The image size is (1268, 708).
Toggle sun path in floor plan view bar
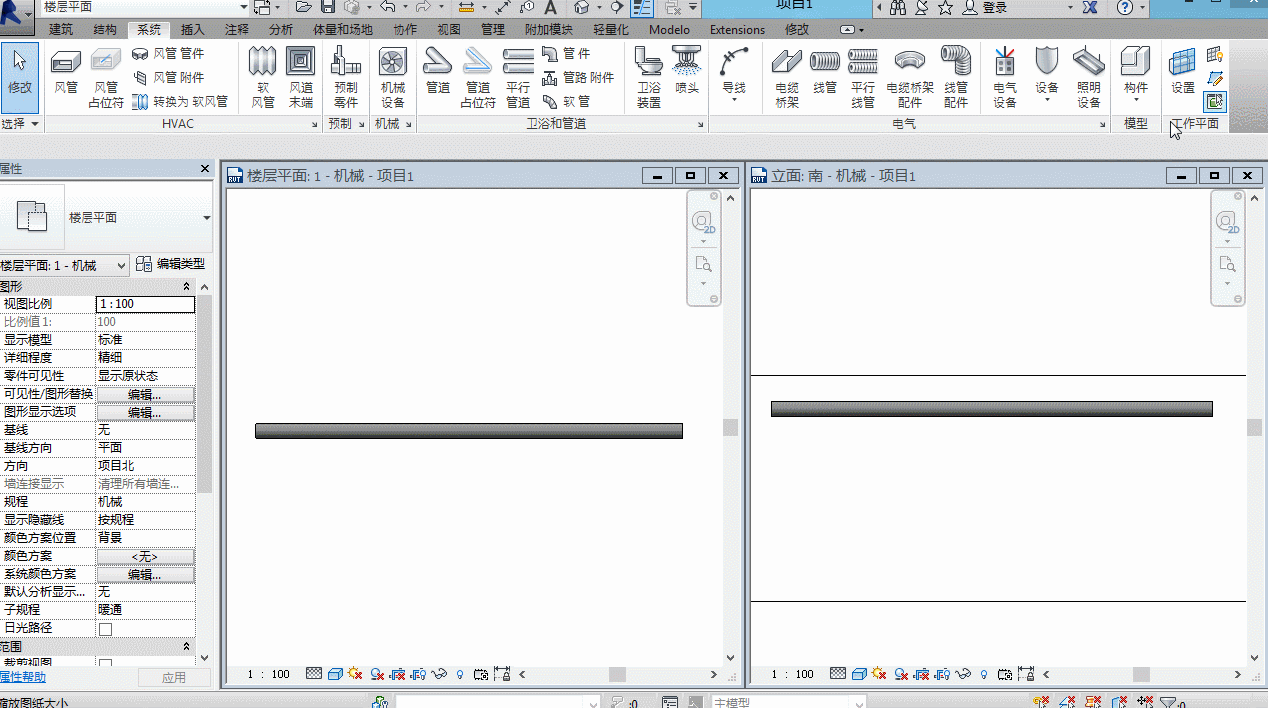click(354, 674)
